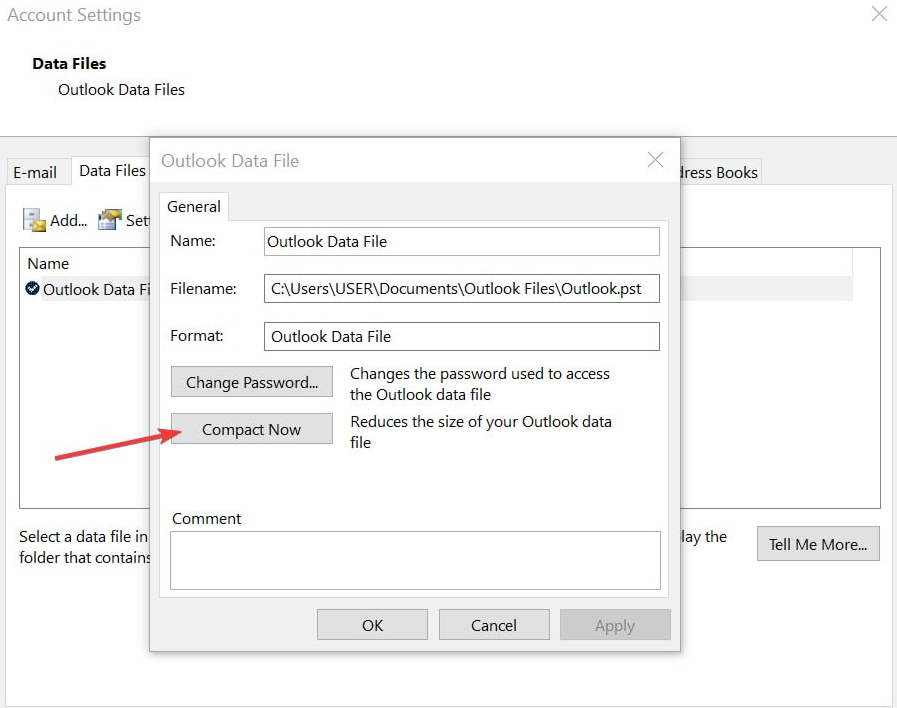Confirm with the OK button

[x=372, y=625]
